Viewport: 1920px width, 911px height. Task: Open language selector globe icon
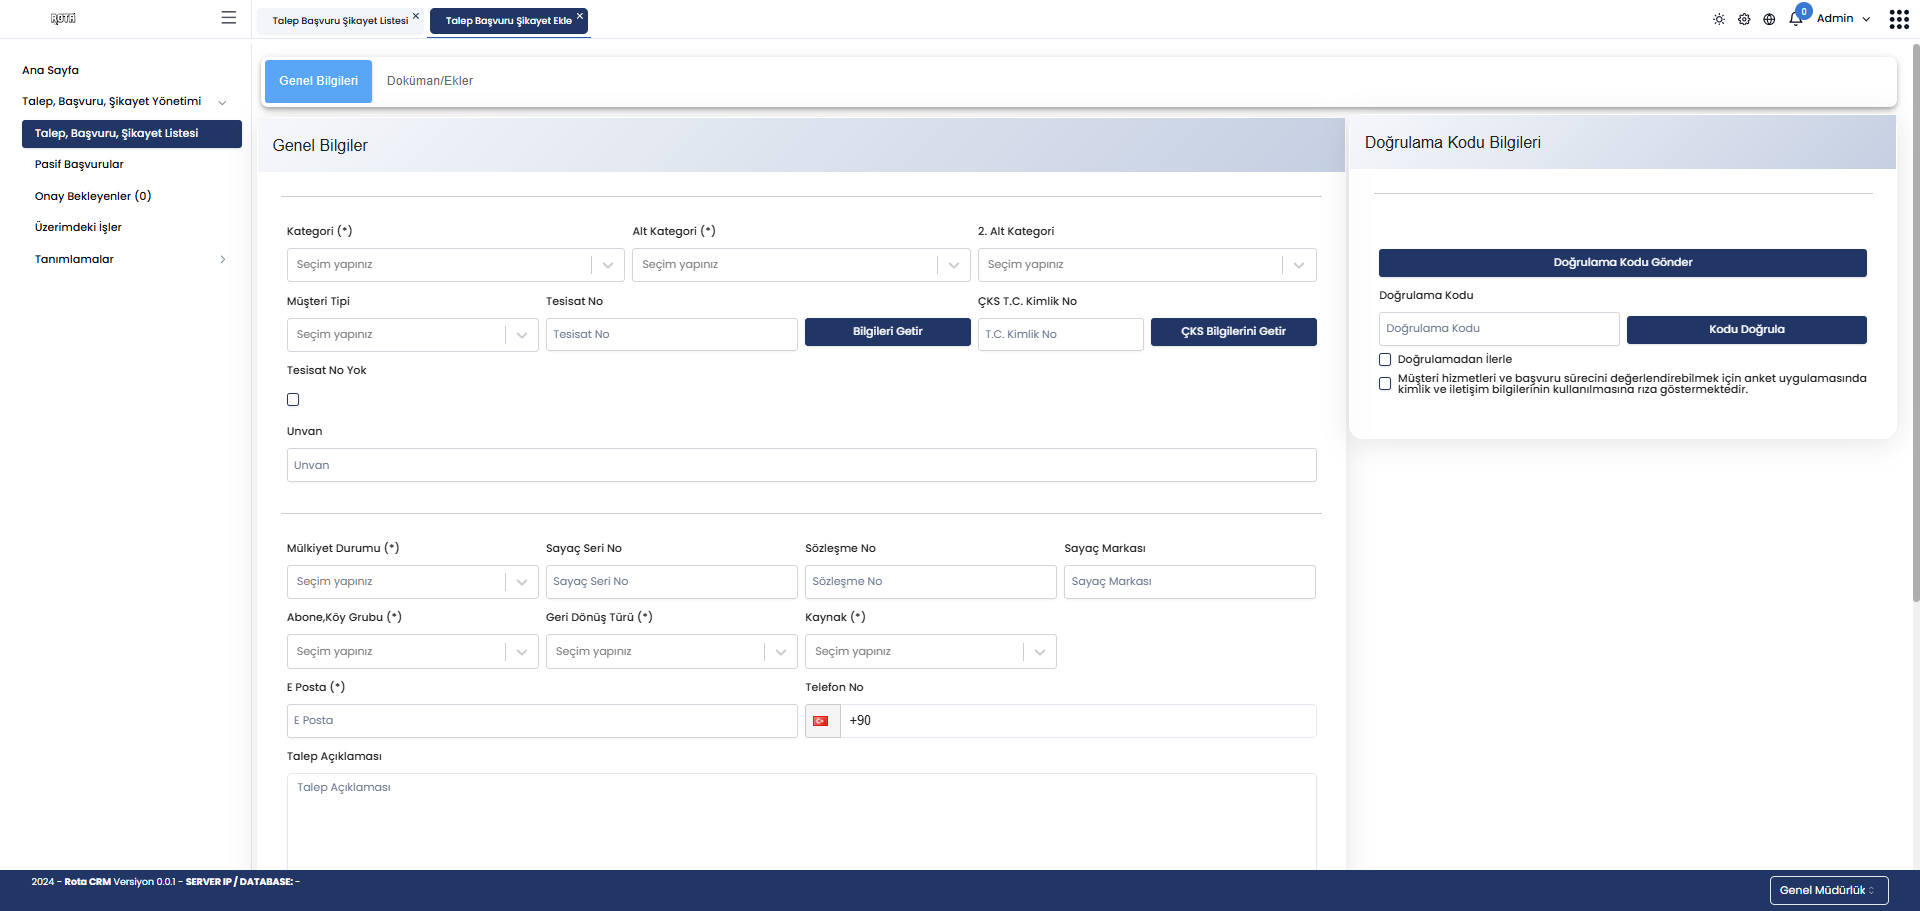pos(1769,19)
